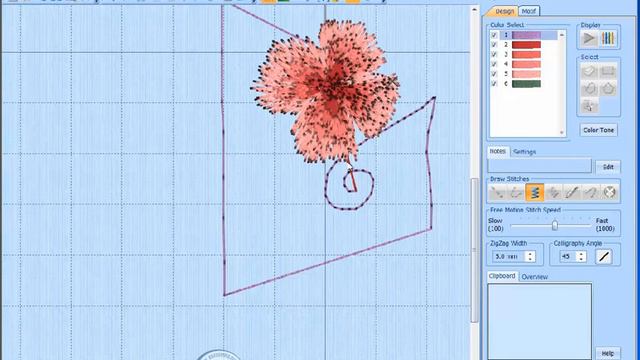Viewport: 640px width, 360px height.
Task: Open the Settings tab
Action: 524,152
